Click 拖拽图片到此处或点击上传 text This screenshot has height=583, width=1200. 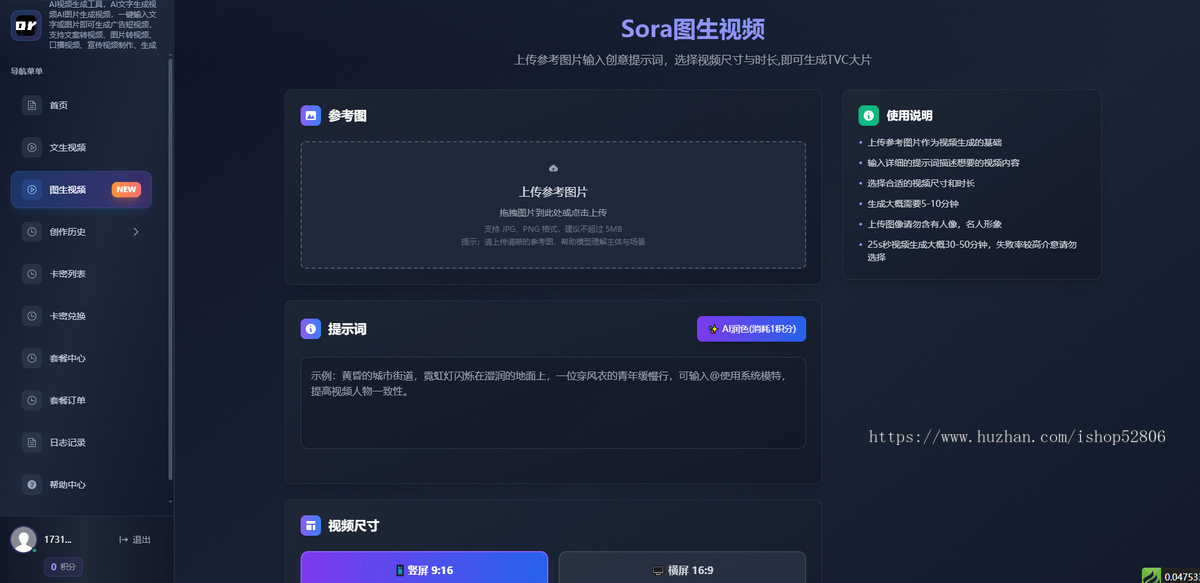click(553, 213)
